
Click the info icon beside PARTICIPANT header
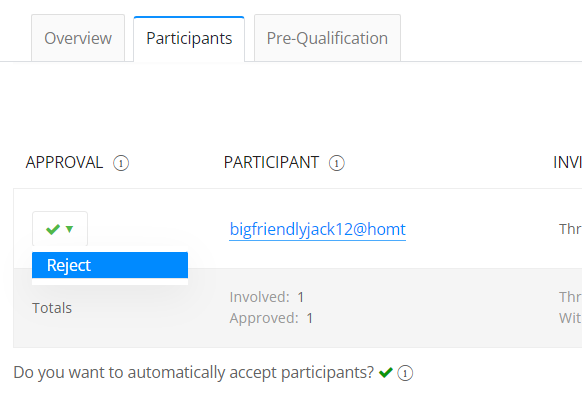[x=337, y=163]
